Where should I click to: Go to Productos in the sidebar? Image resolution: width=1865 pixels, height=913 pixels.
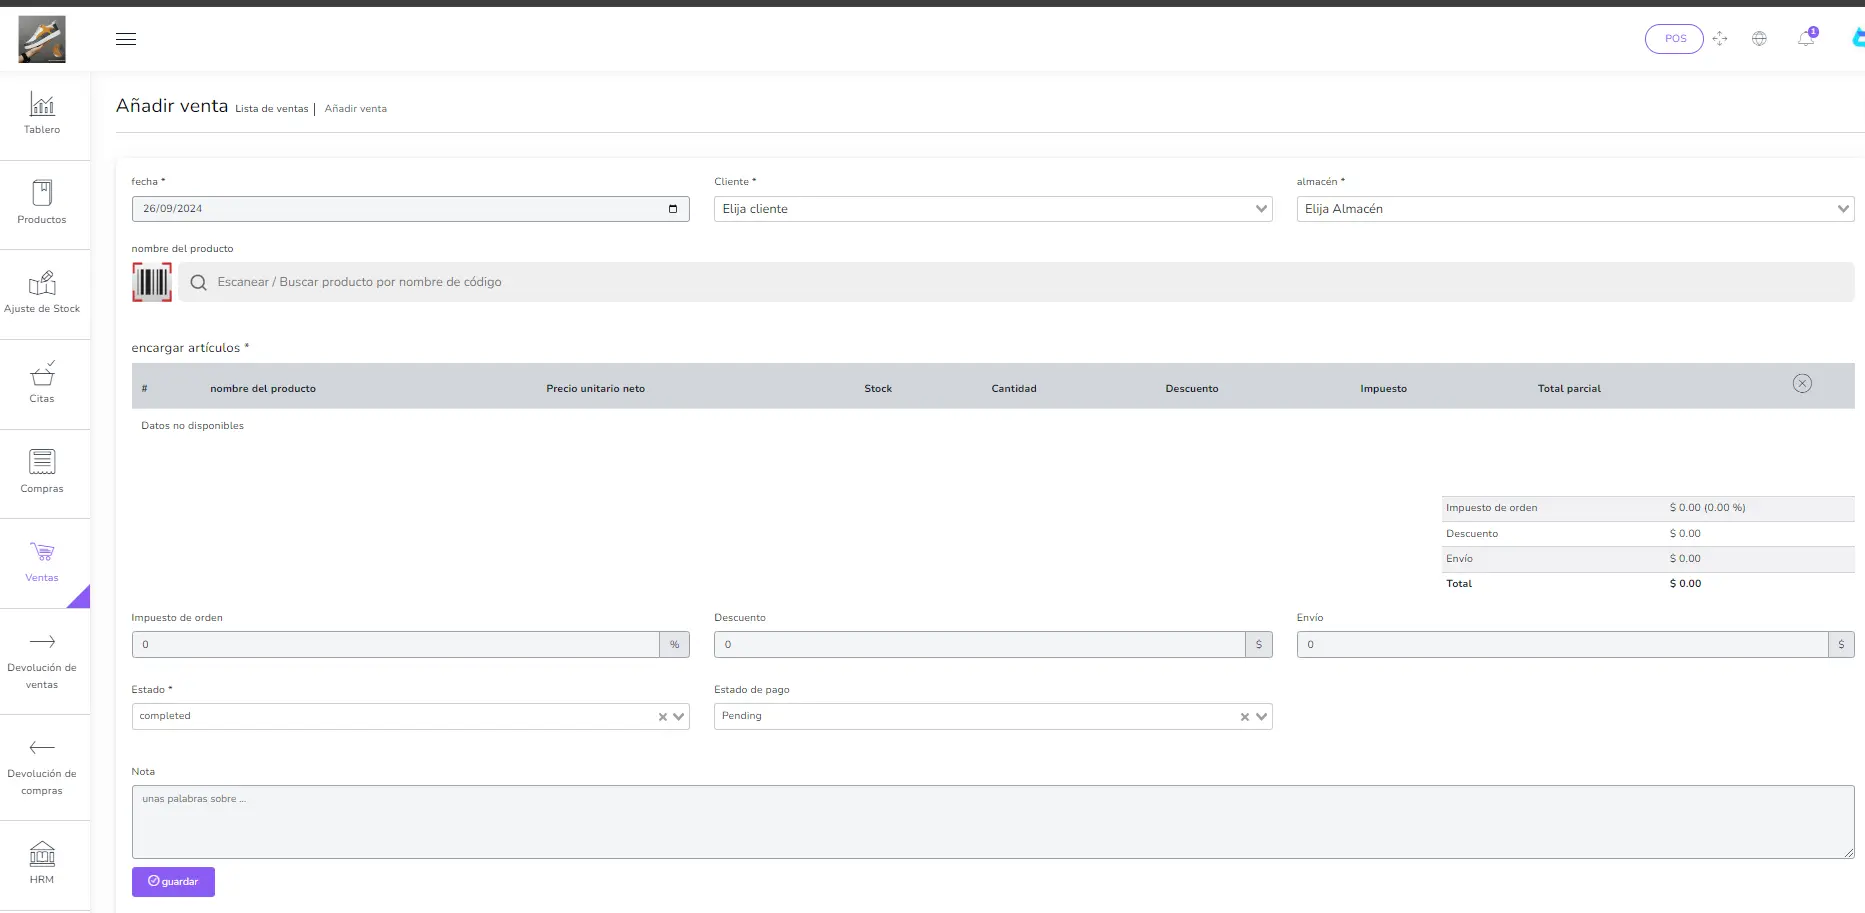click(x=42, y=203)
